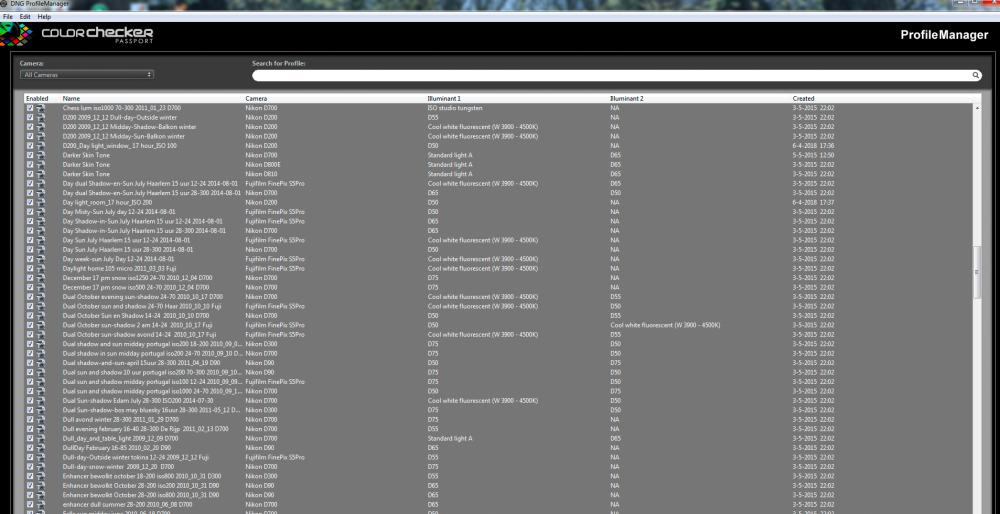Click profile icon of Dull avond winter 28-300 row
This screenshot has height=514, width=1000.
click(41, 420)
